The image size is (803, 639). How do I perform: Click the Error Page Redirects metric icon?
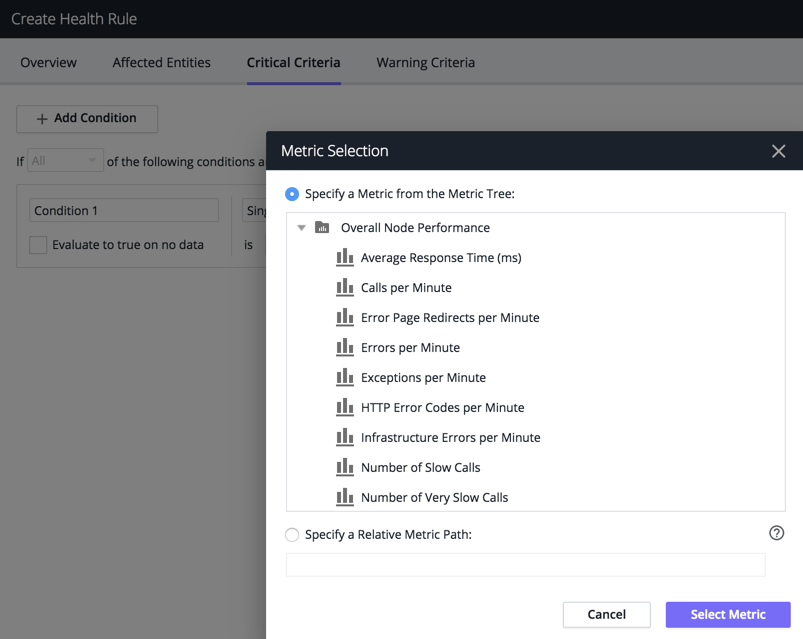pyautogui.click(x=345, y=317)
